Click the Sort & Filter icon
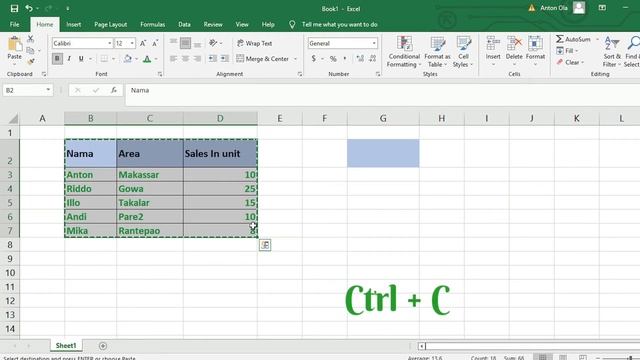Viewport: 640px width, 360px height. tap(612, 43)
